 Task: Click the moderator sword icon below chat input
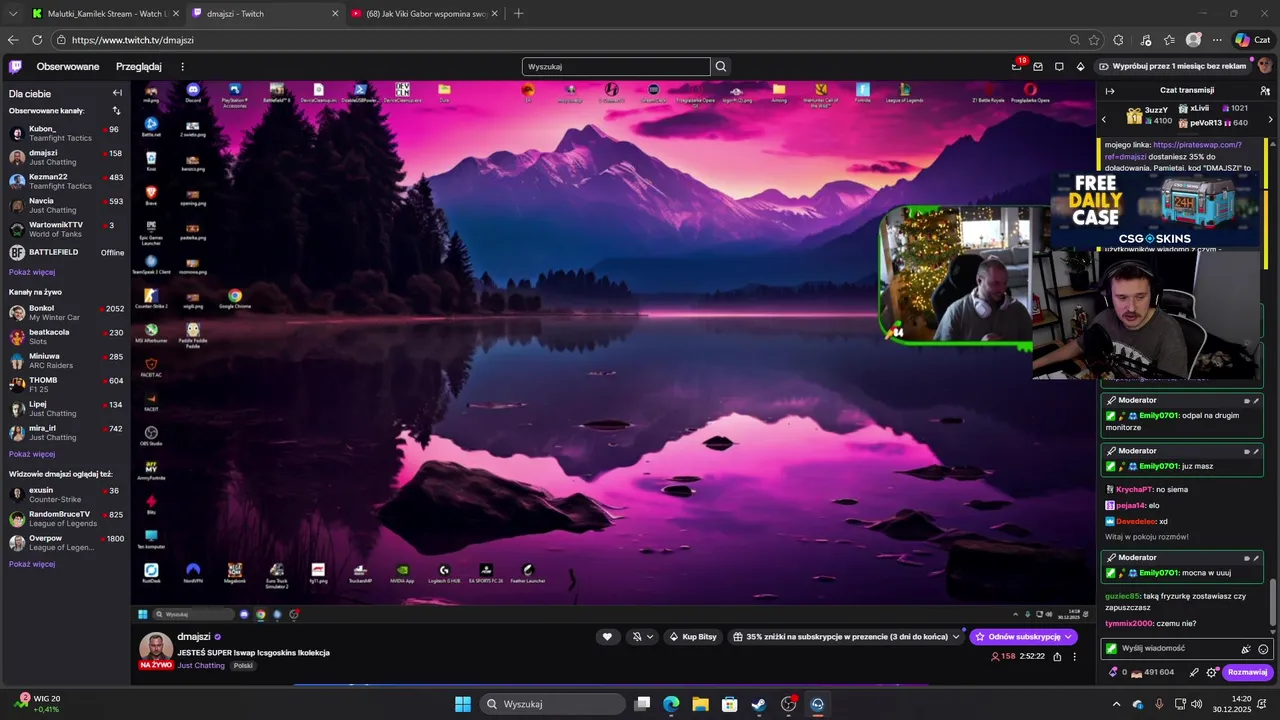pos(1194,673)
